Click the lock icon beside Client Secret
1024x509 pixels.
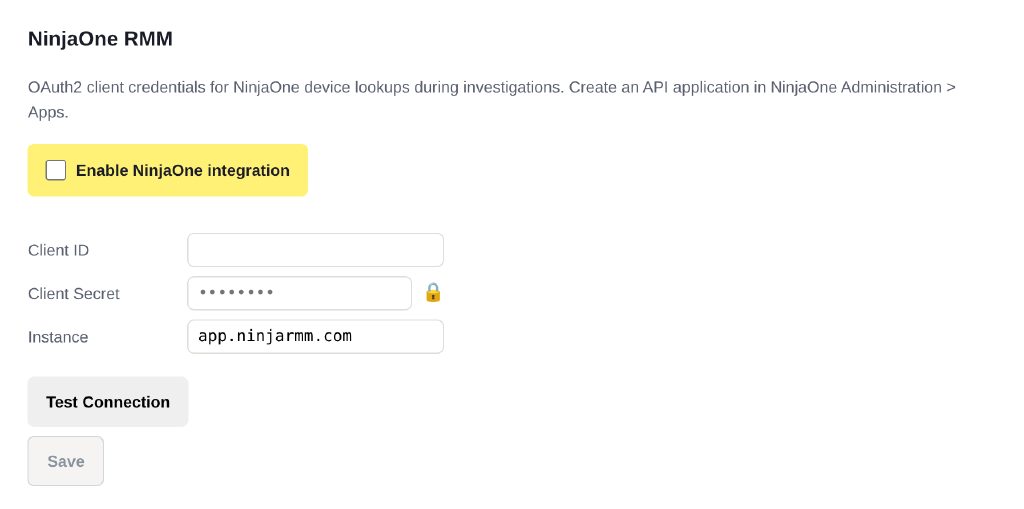[x=433, y=292]
